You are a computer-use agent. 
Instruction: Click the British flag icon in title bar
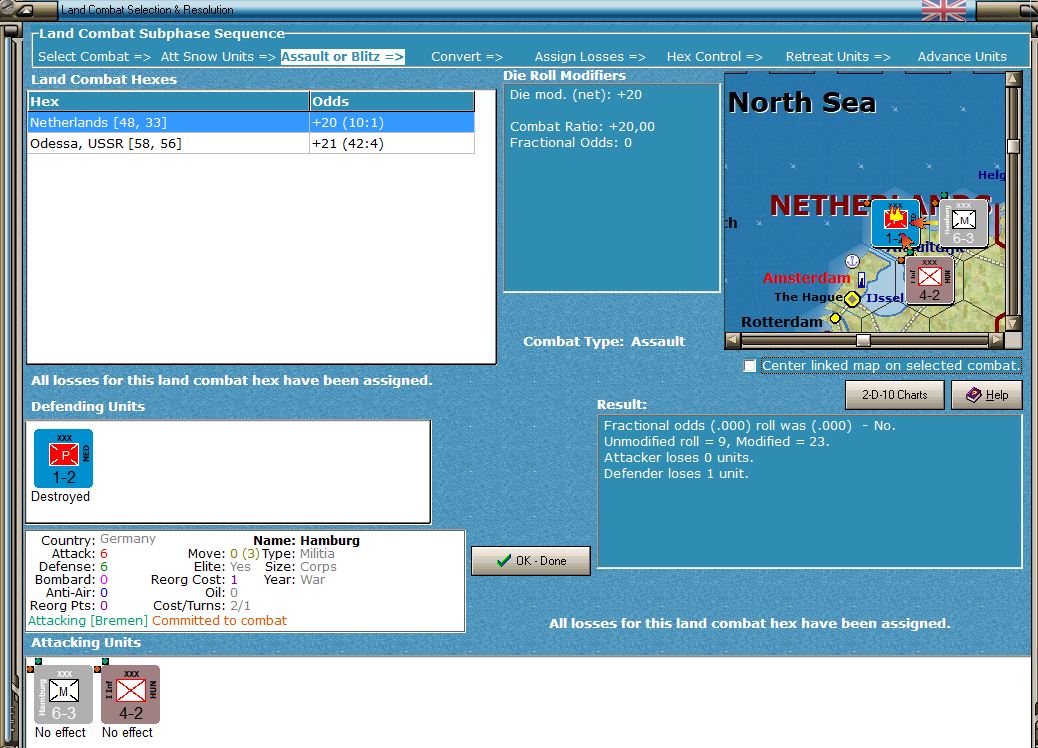(943, 11)
